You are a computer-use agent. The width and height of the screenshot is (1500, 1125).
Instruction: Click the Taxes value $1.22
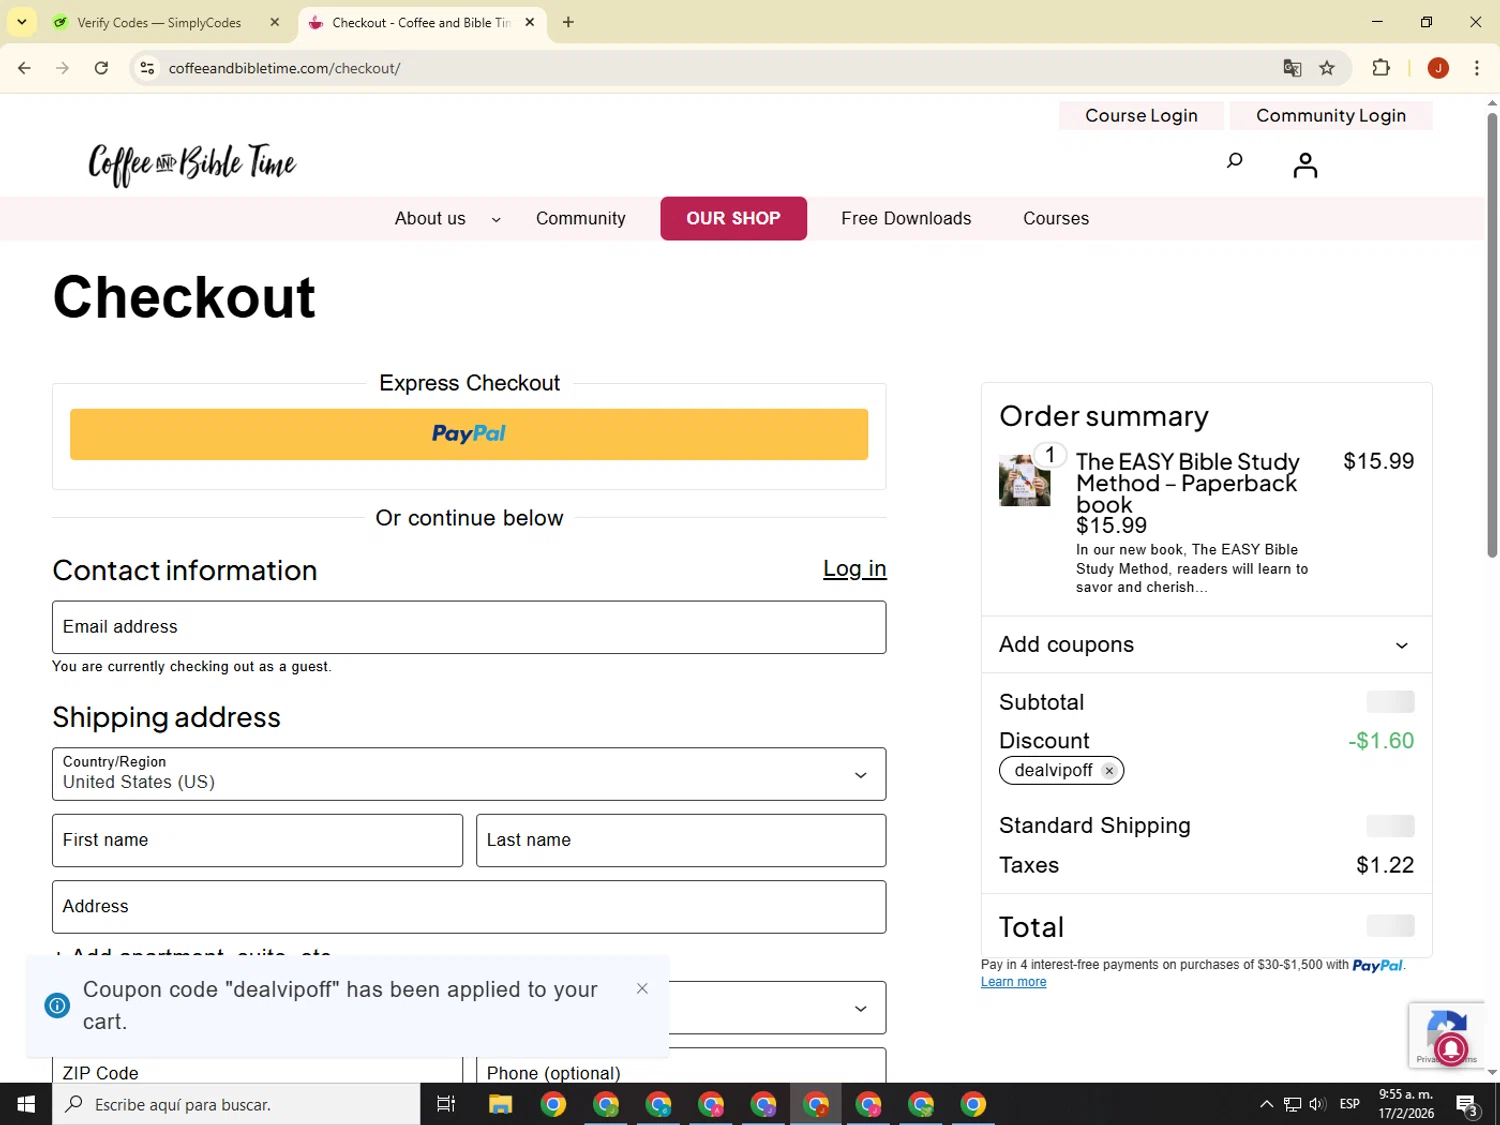point(1385,865)
